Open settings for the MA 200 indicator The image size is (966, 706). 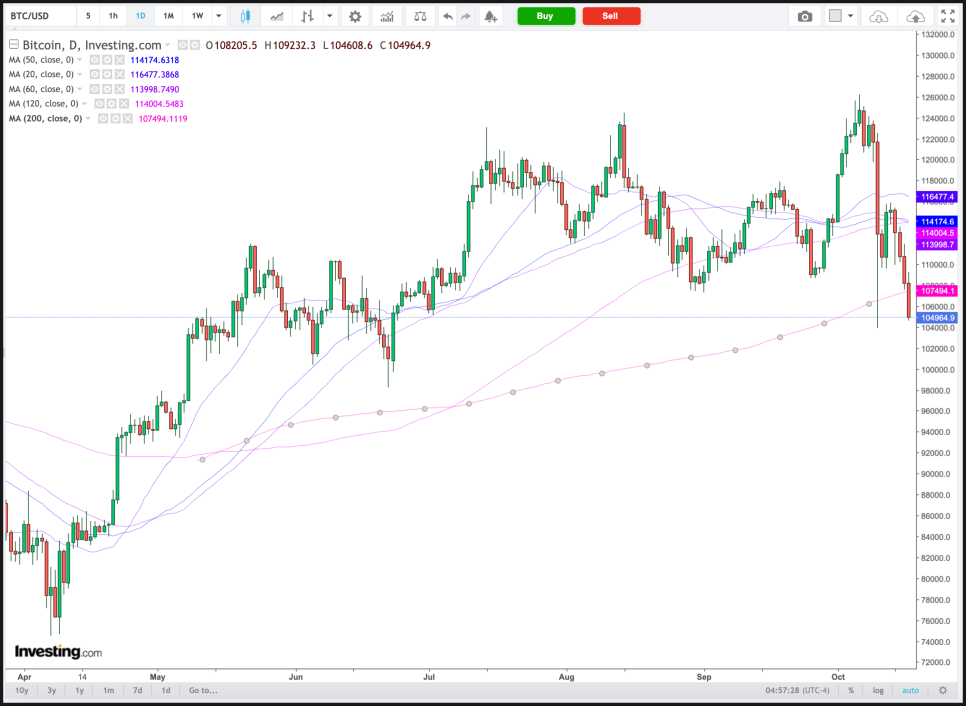[115, 118]
